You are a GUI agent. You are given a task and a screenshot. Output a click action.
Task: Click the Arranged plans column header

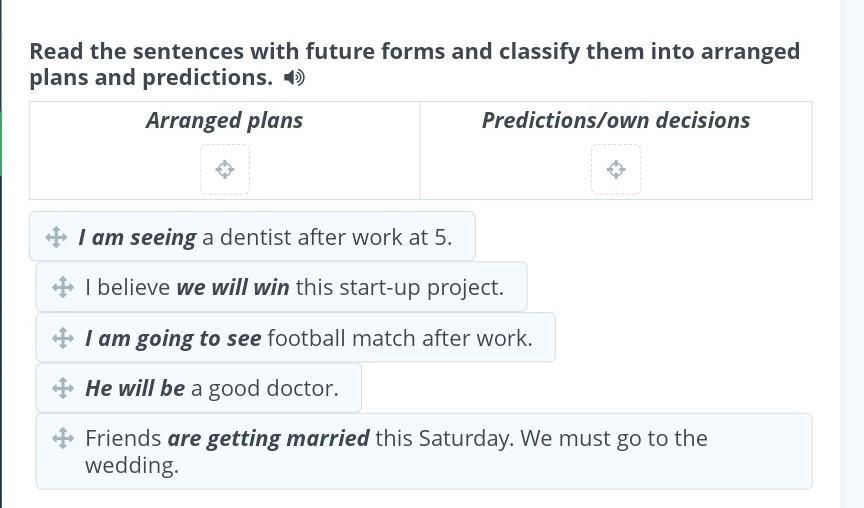click(224, 120)
